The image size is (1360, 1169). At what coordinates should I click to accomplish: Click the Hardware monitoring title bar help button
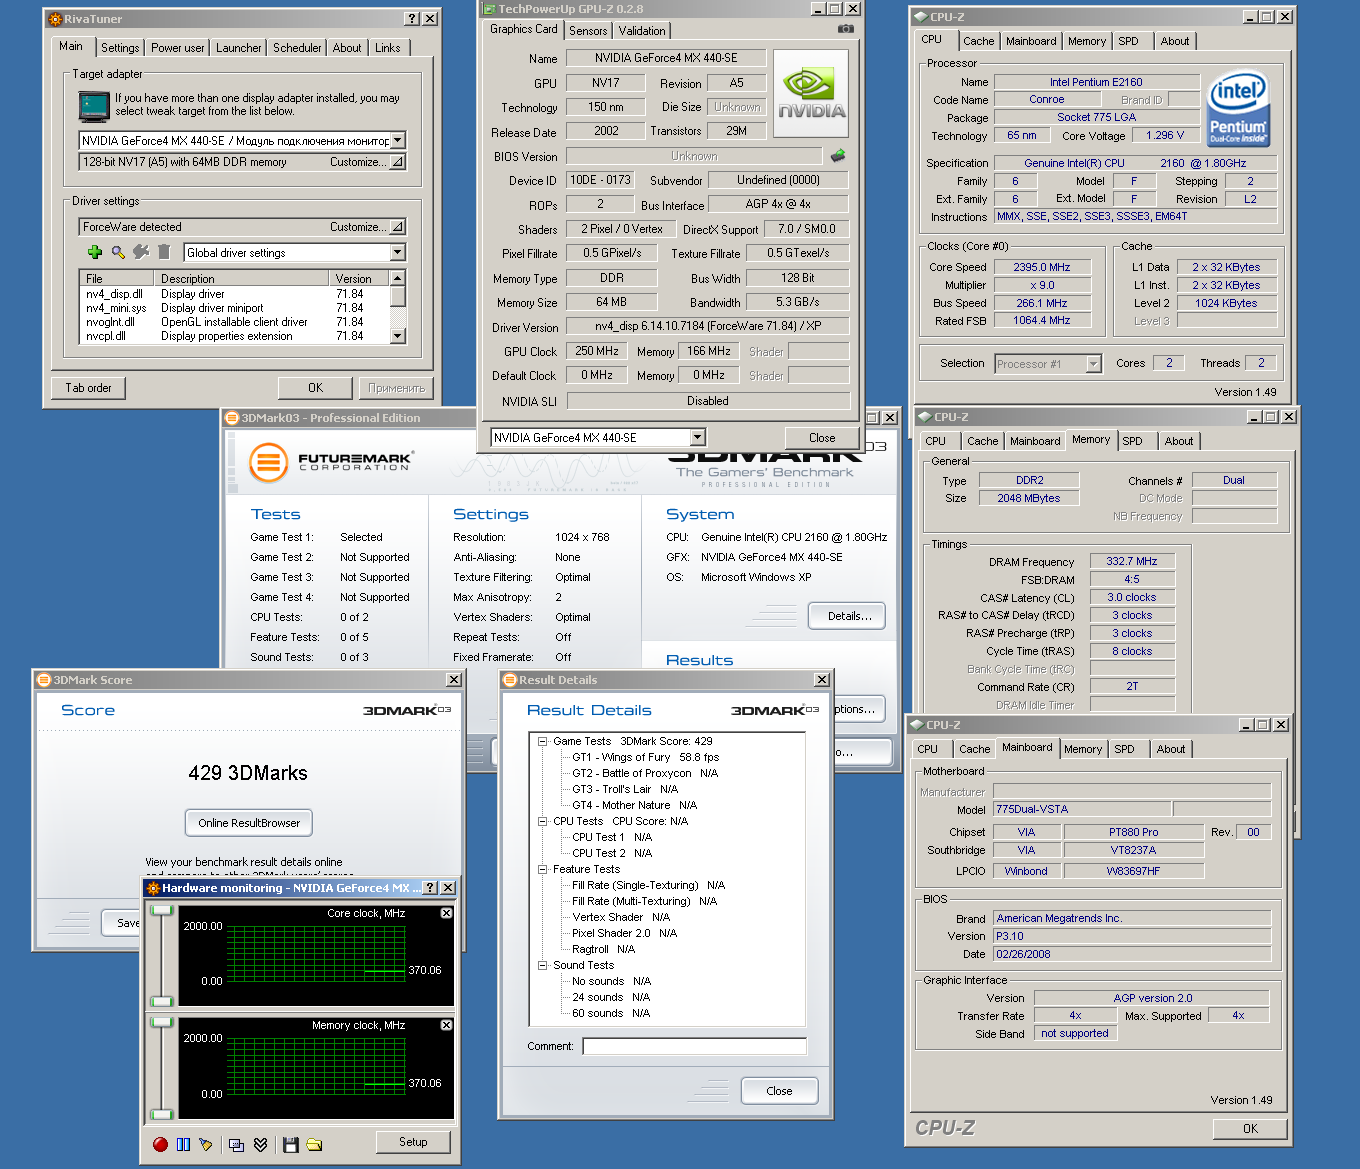[430, 888]
